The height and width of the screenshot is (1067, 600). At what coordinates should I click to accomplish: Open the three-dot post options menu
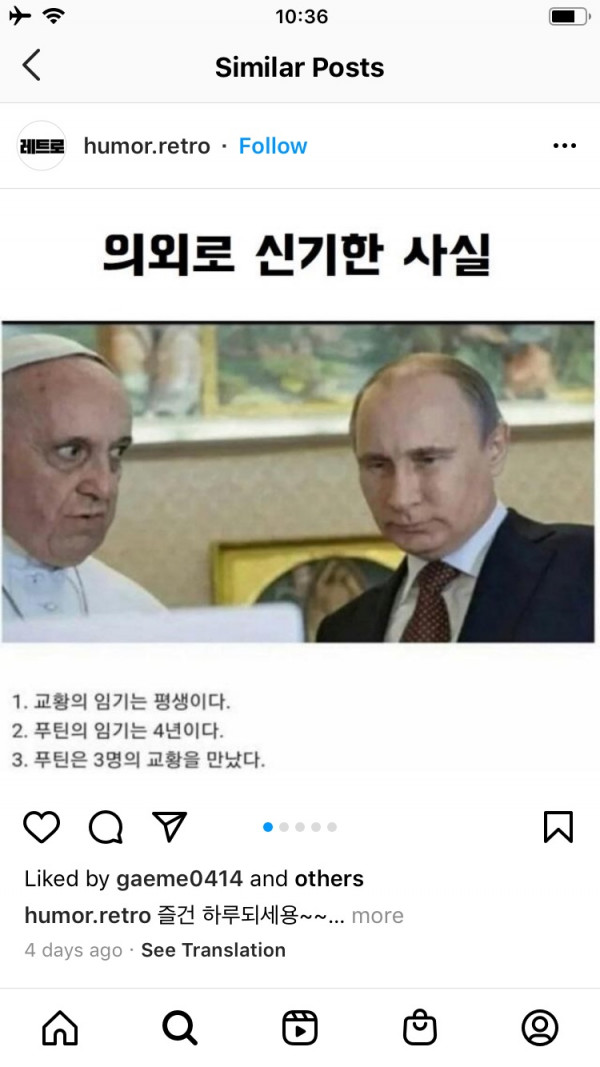(x=565, y=146)
